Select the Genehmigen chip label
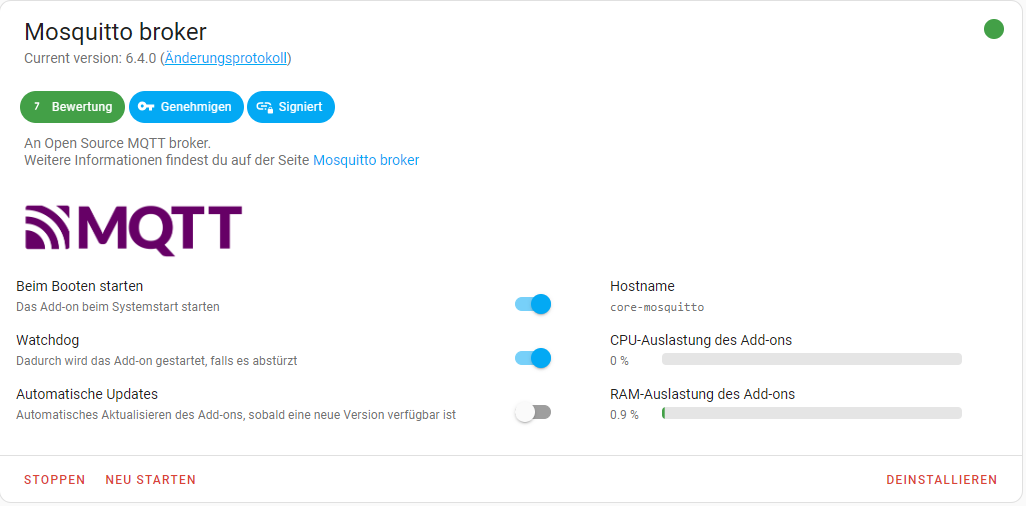The image size is (1026, 506). coord(196,107)
